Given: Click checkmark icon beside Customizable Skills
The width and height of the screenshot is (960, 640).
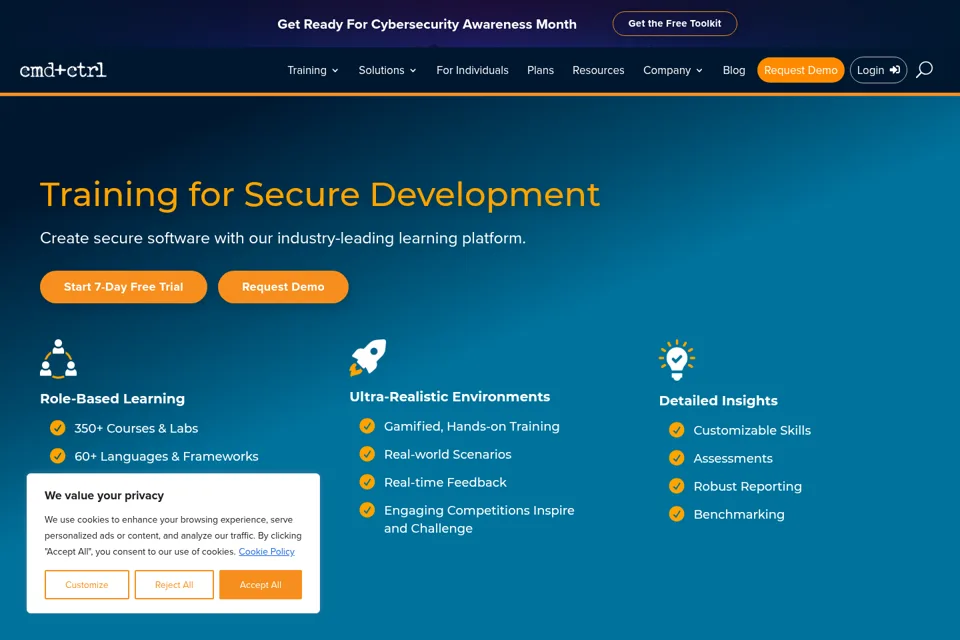Looking at the screenshot, I should (x=677, y=430).
